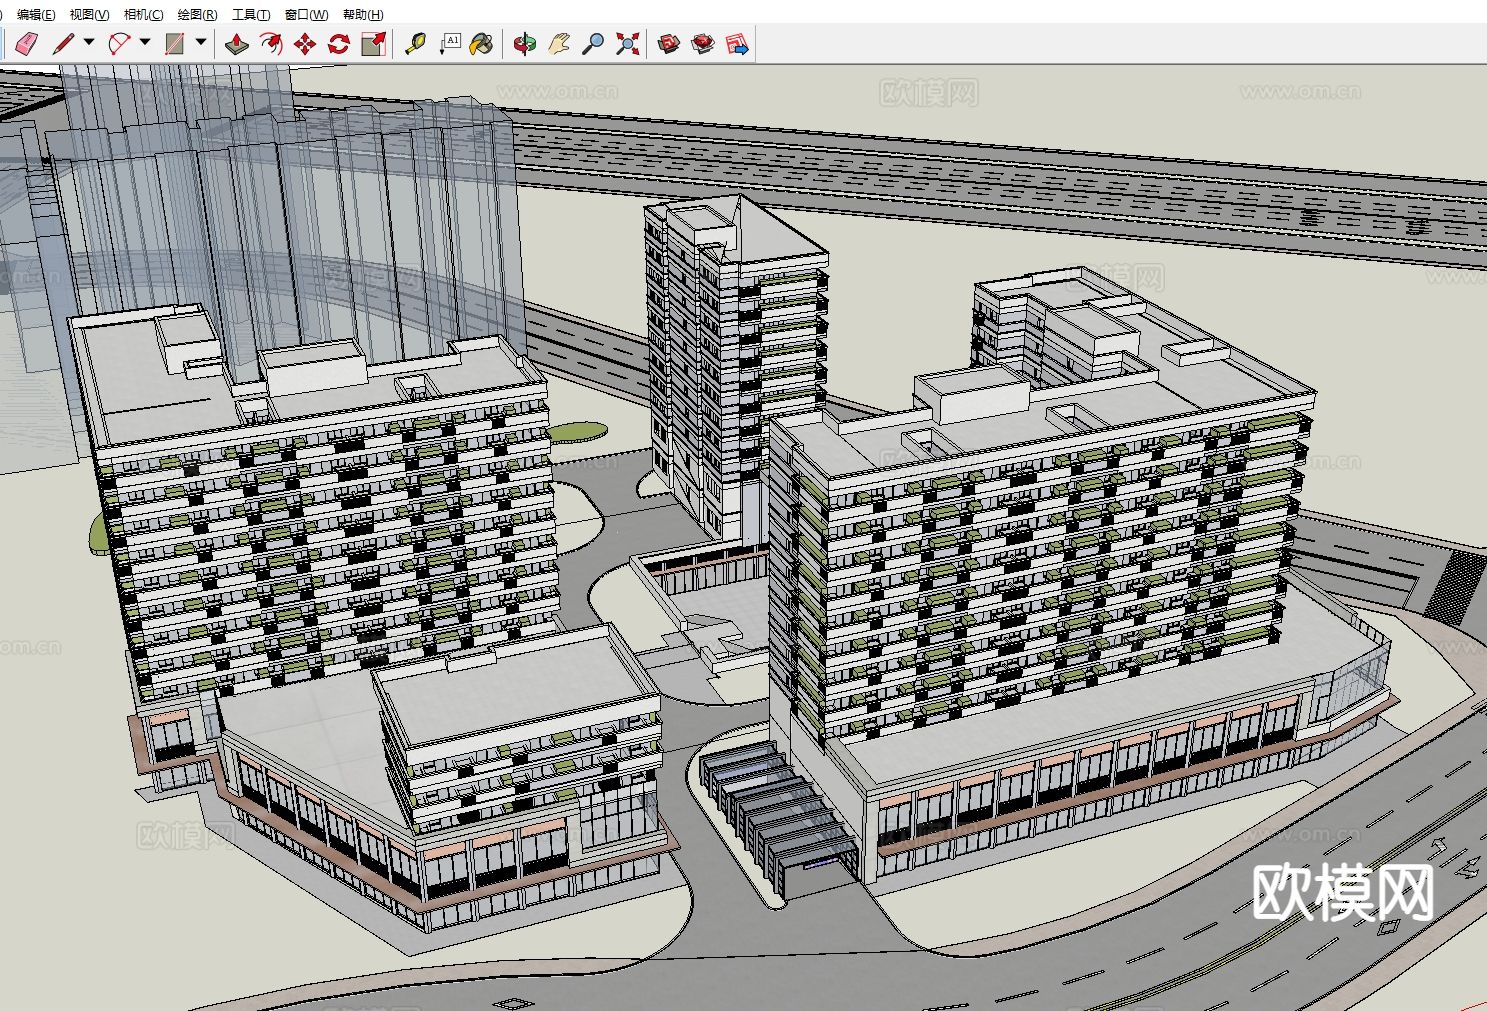The image size is (1487, 1011).
Task: Open the Rectangle tool dropdown arrow
Action: tap(201, 43)
